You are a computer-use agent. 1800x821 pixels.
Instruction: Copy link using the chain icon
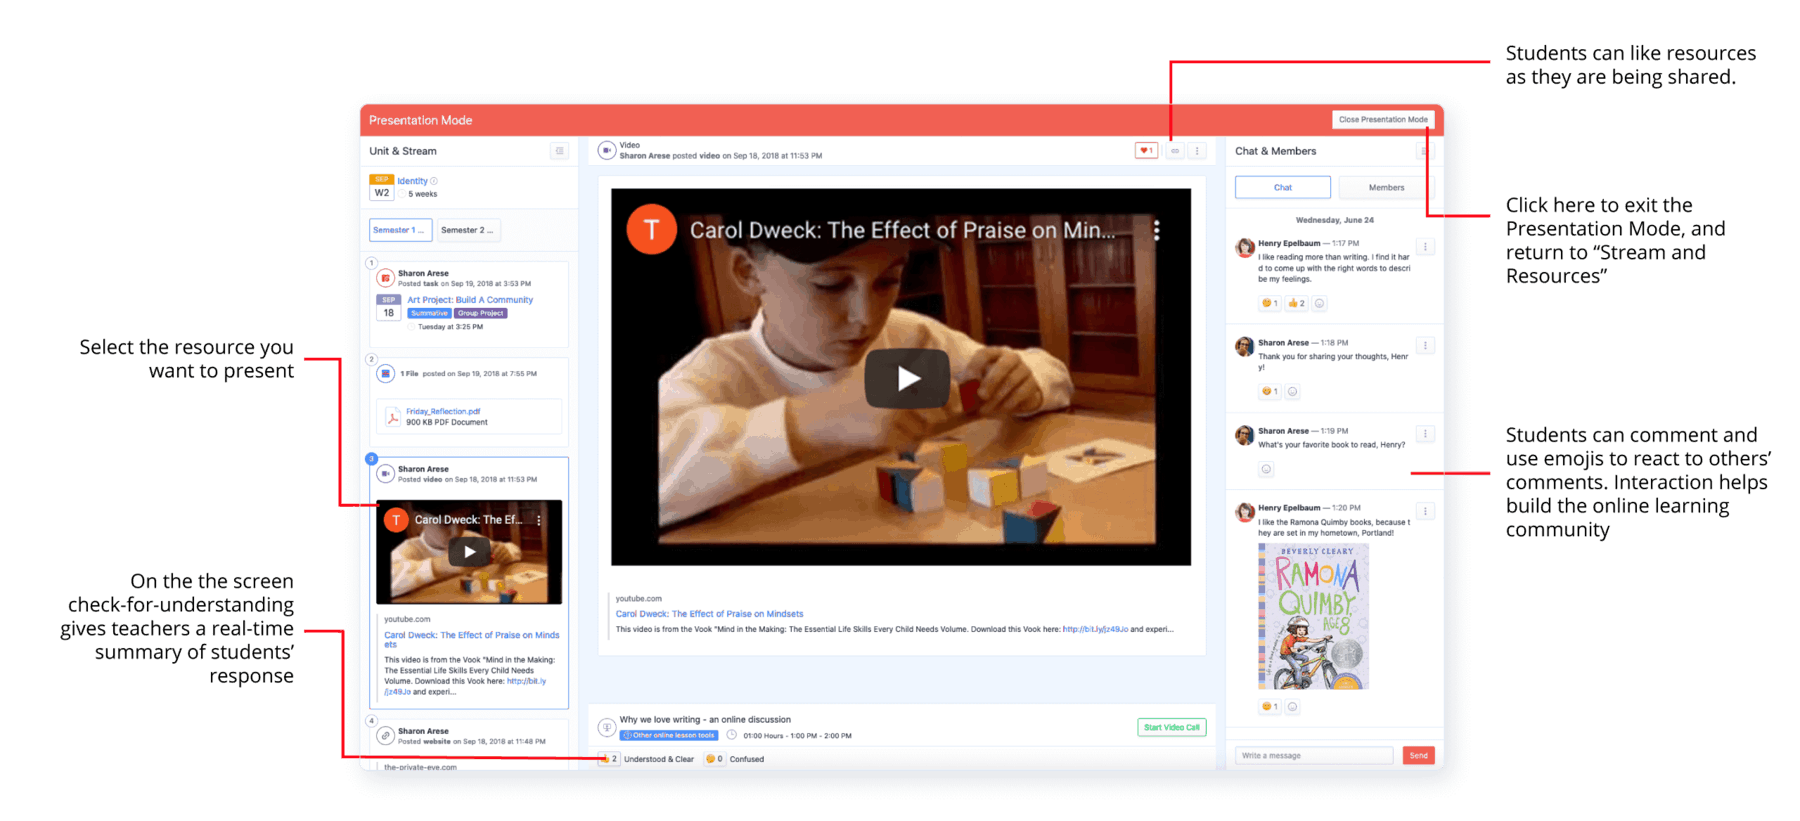1175,151
